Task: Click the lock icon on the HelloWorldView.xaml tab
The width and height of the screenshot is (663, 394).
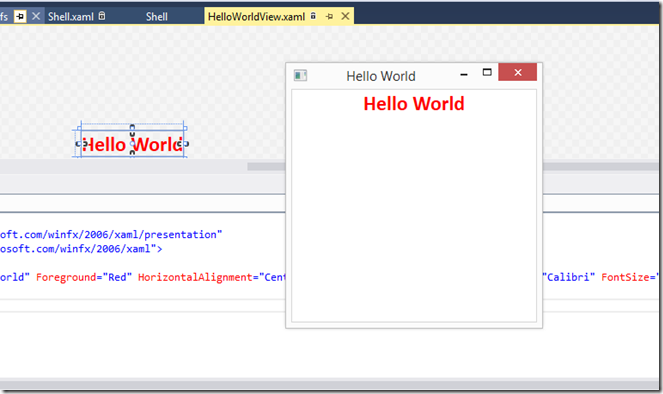Action: pyautogui.click(x=313, y=16)
